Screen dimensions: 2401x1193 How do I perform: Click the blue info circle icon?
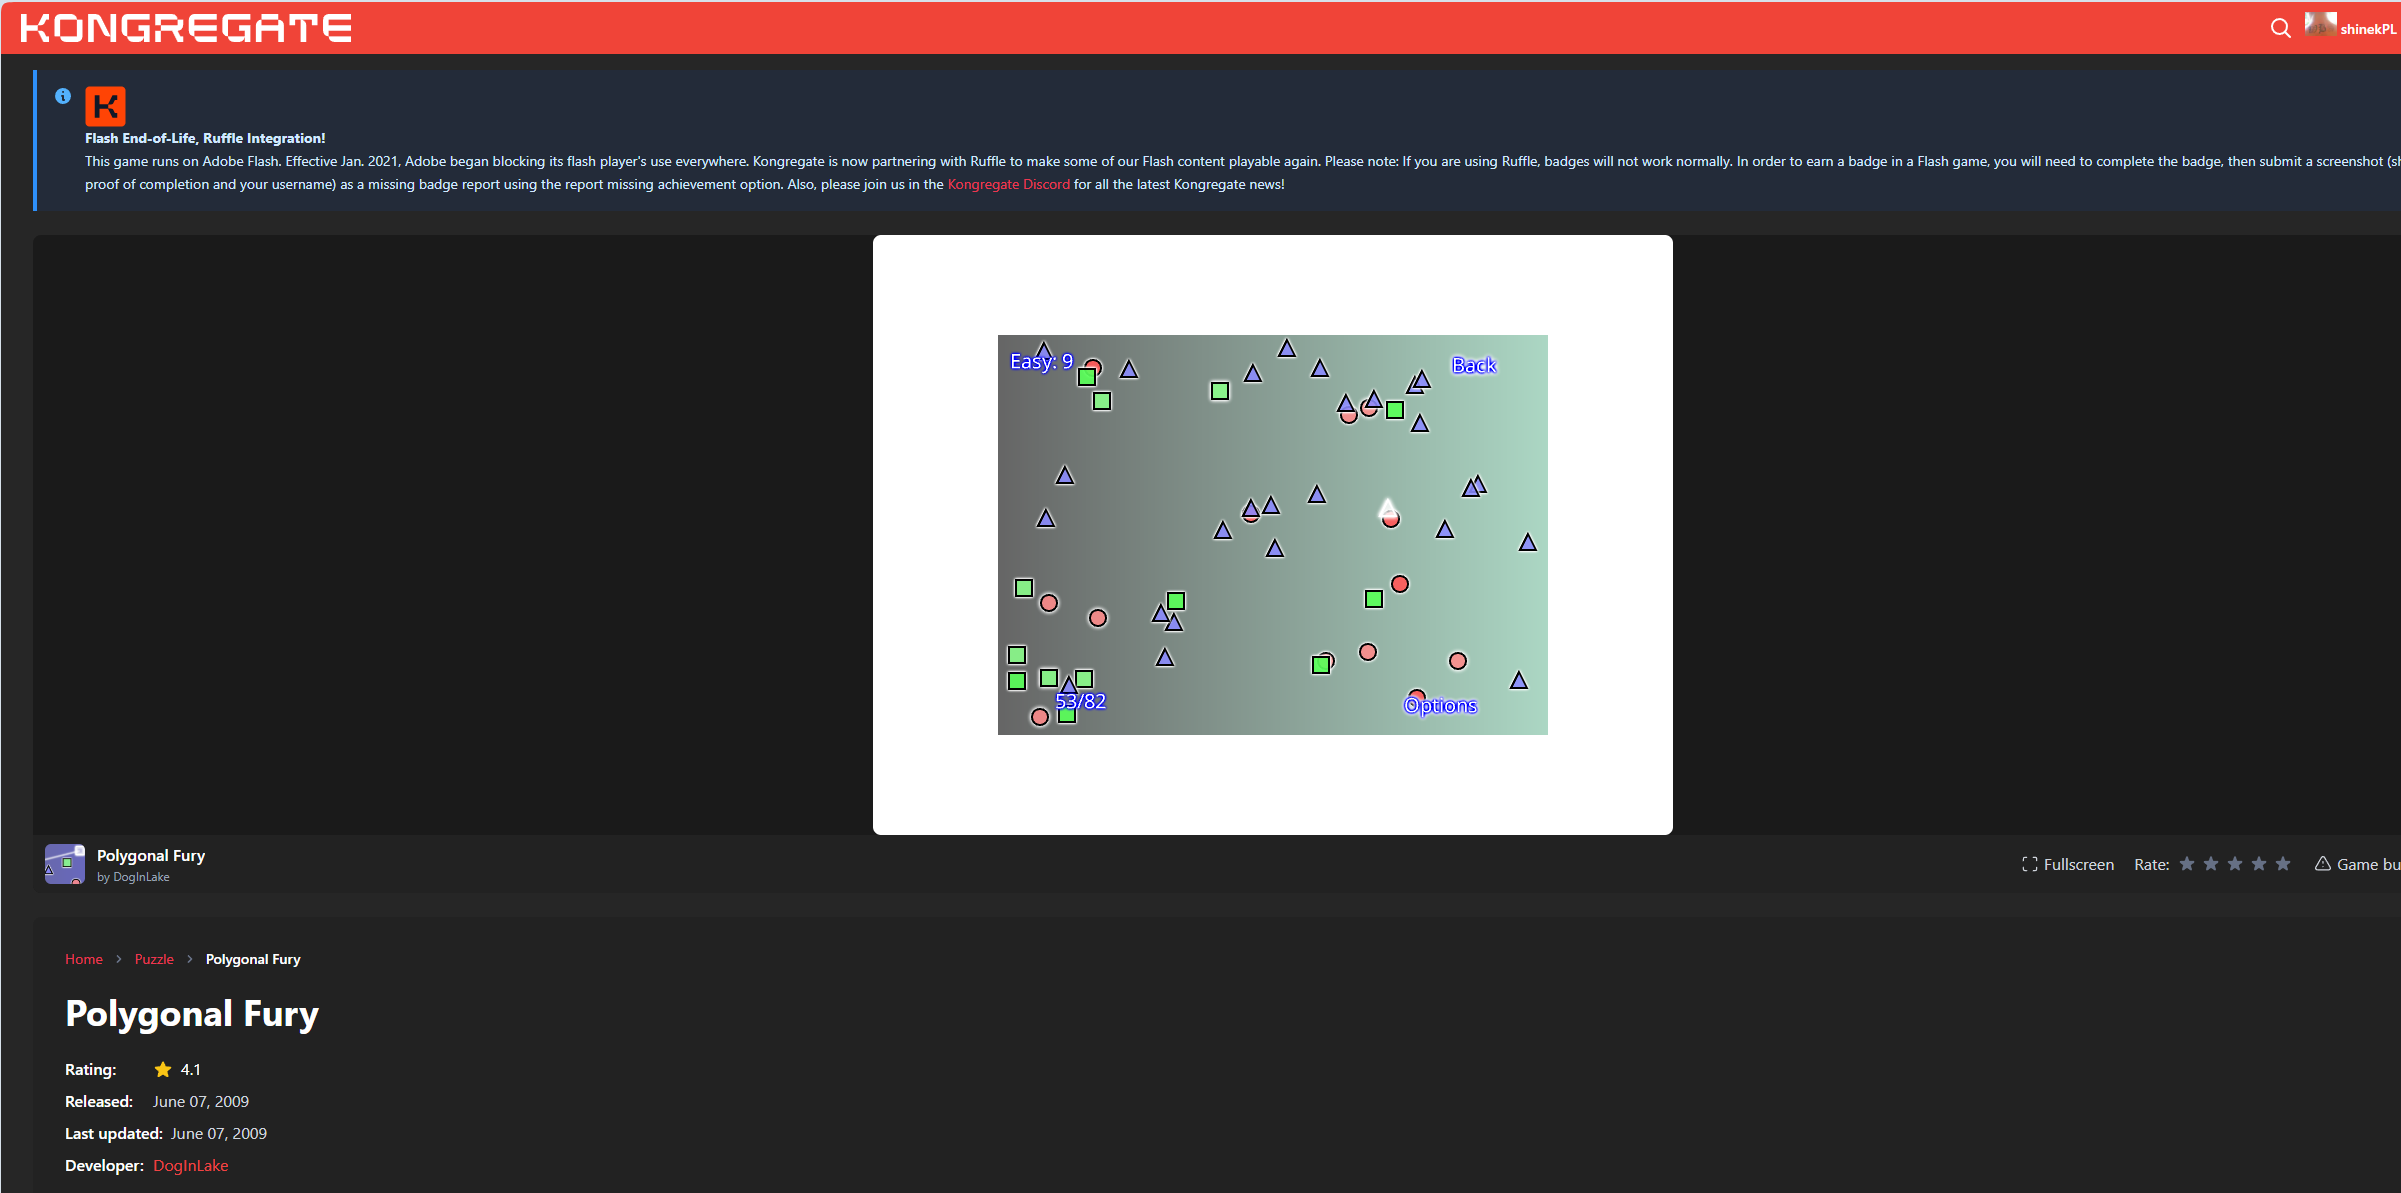pyautogui.click(x=63, y=96)
